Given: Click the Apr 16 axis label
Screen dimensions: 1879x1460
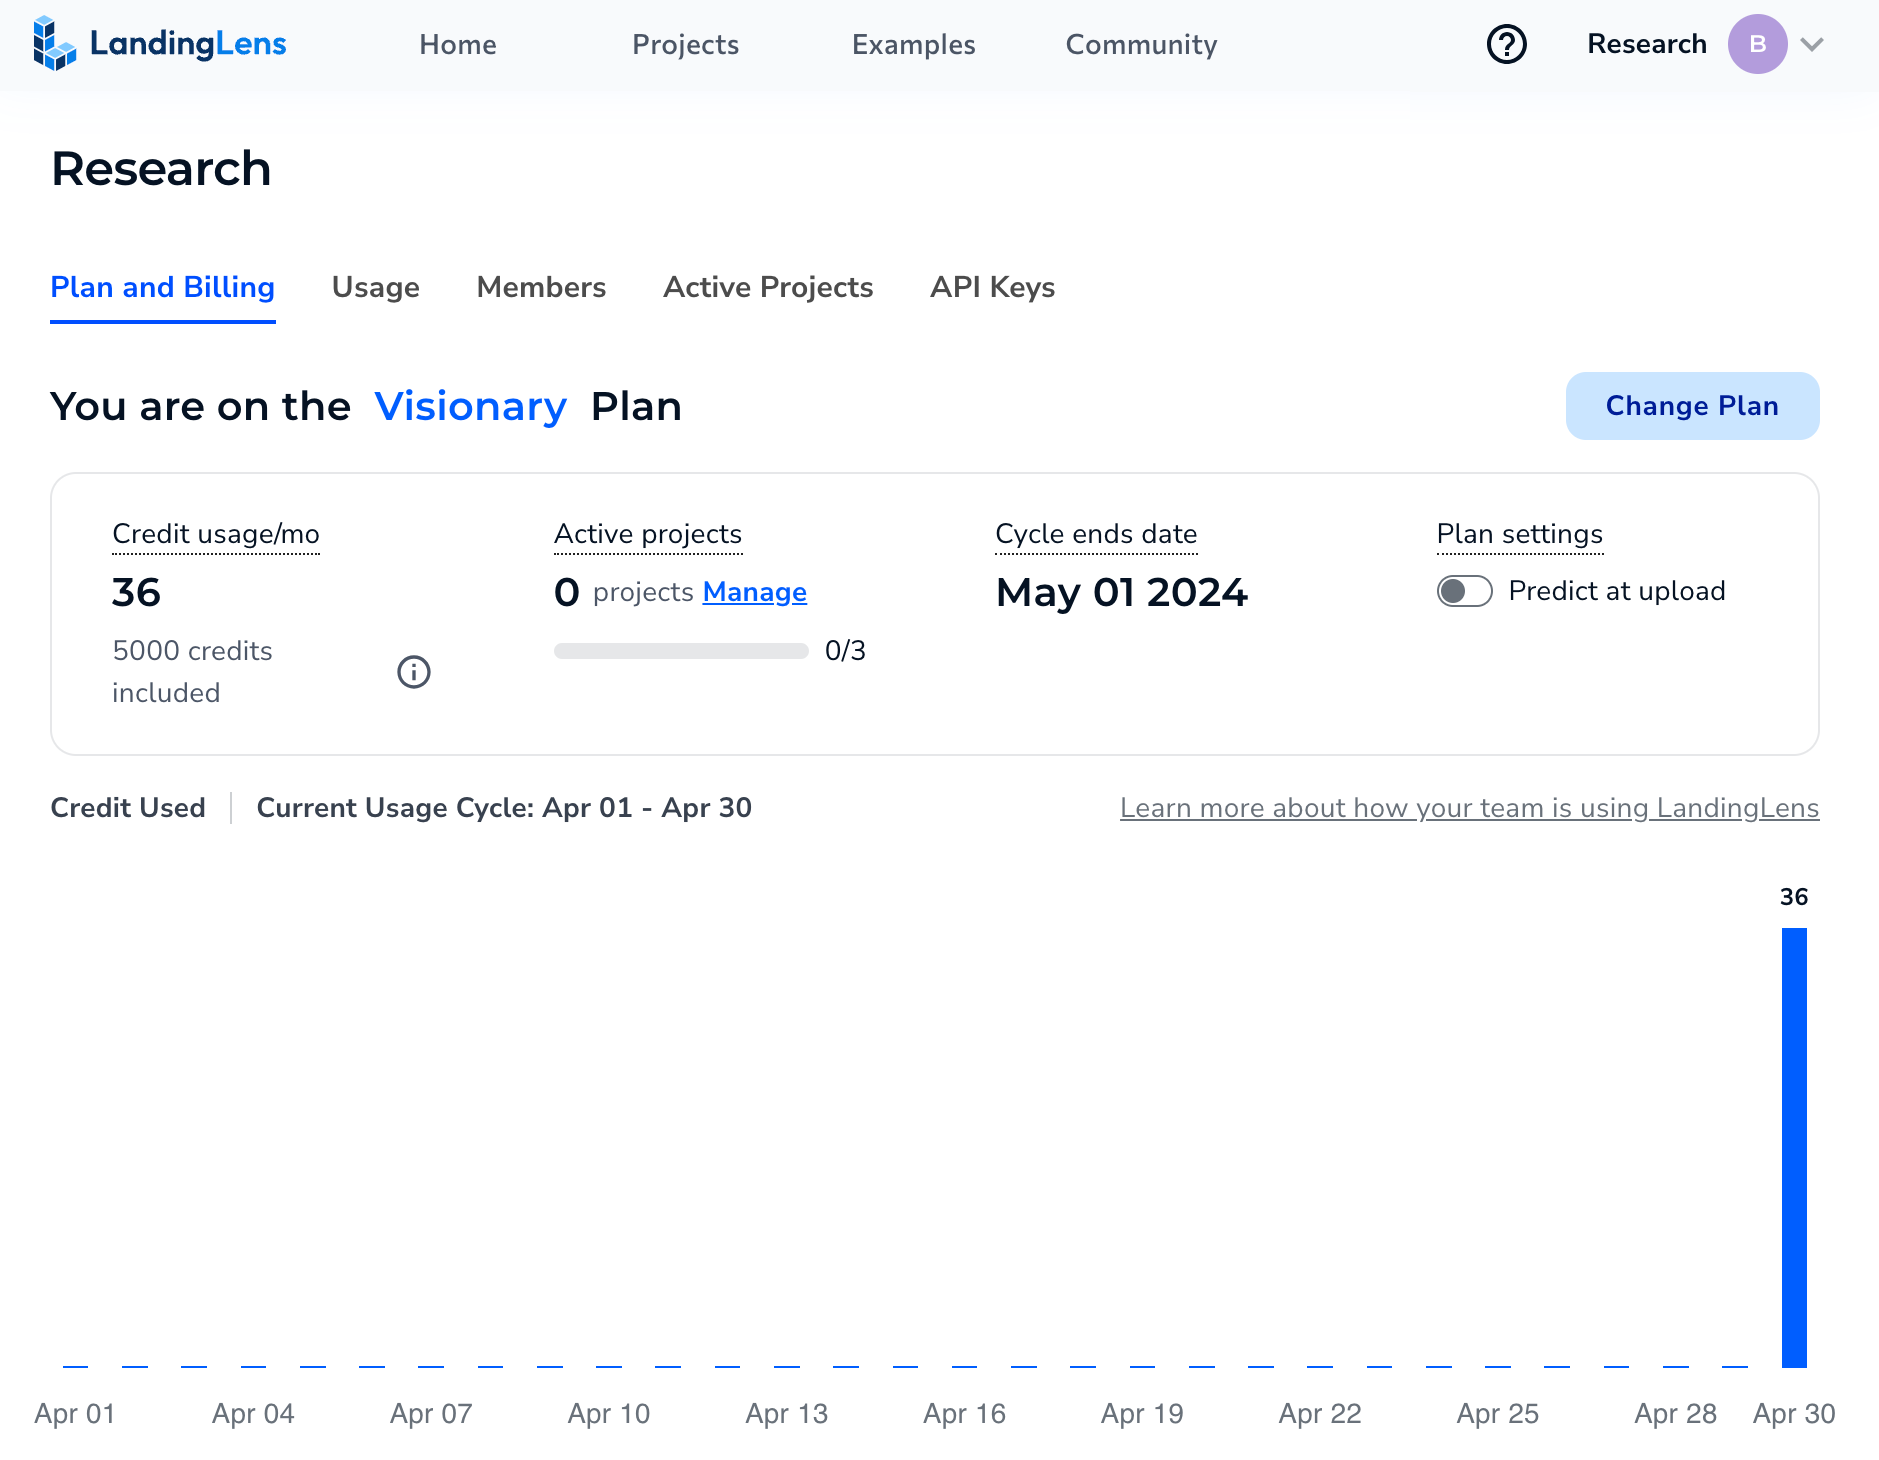Looking at the screenshot, I should point(964,1414).
